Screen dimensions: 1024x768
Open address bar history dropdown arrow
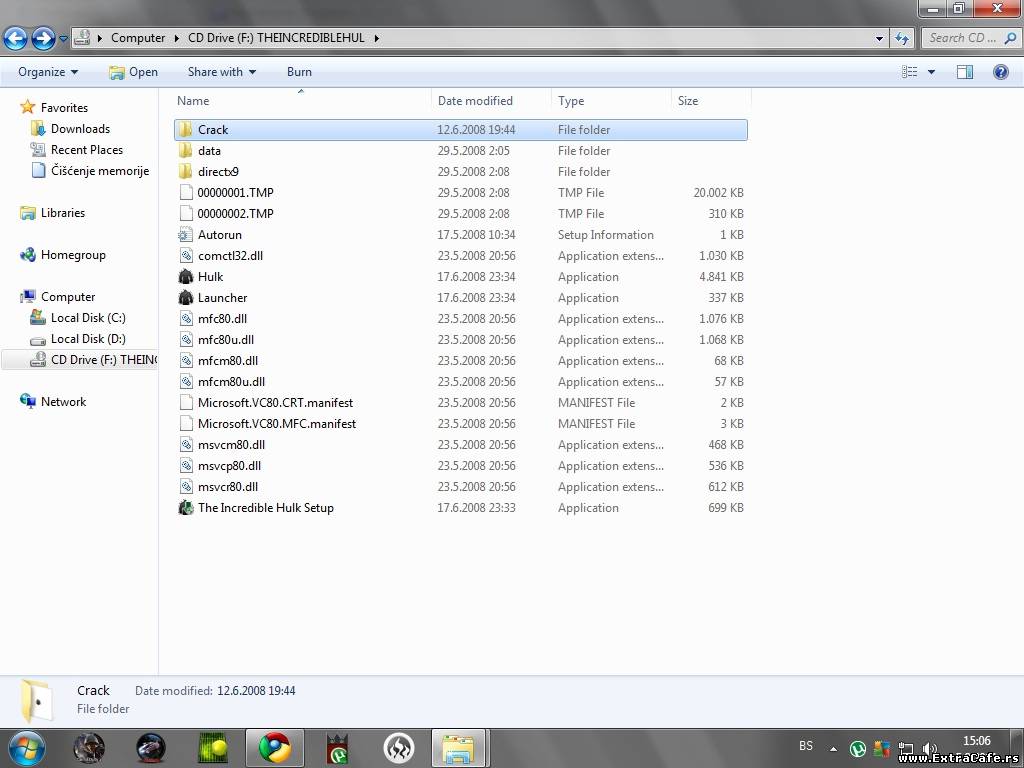click(x=879, y=38)
